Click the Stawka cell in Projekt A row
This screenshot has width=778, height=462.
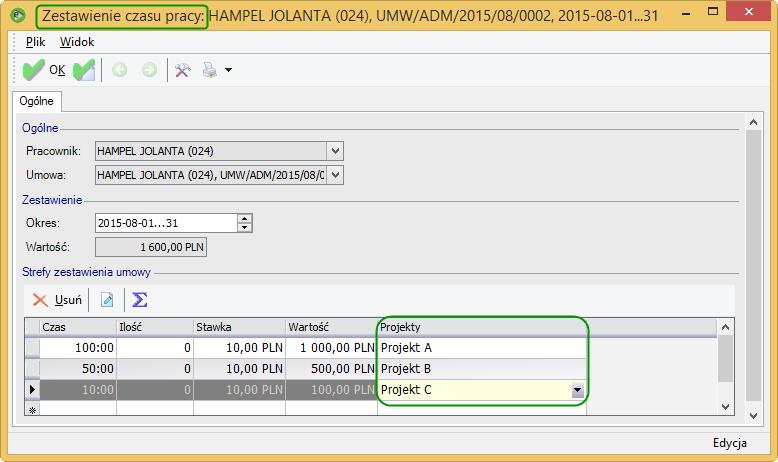240,348
